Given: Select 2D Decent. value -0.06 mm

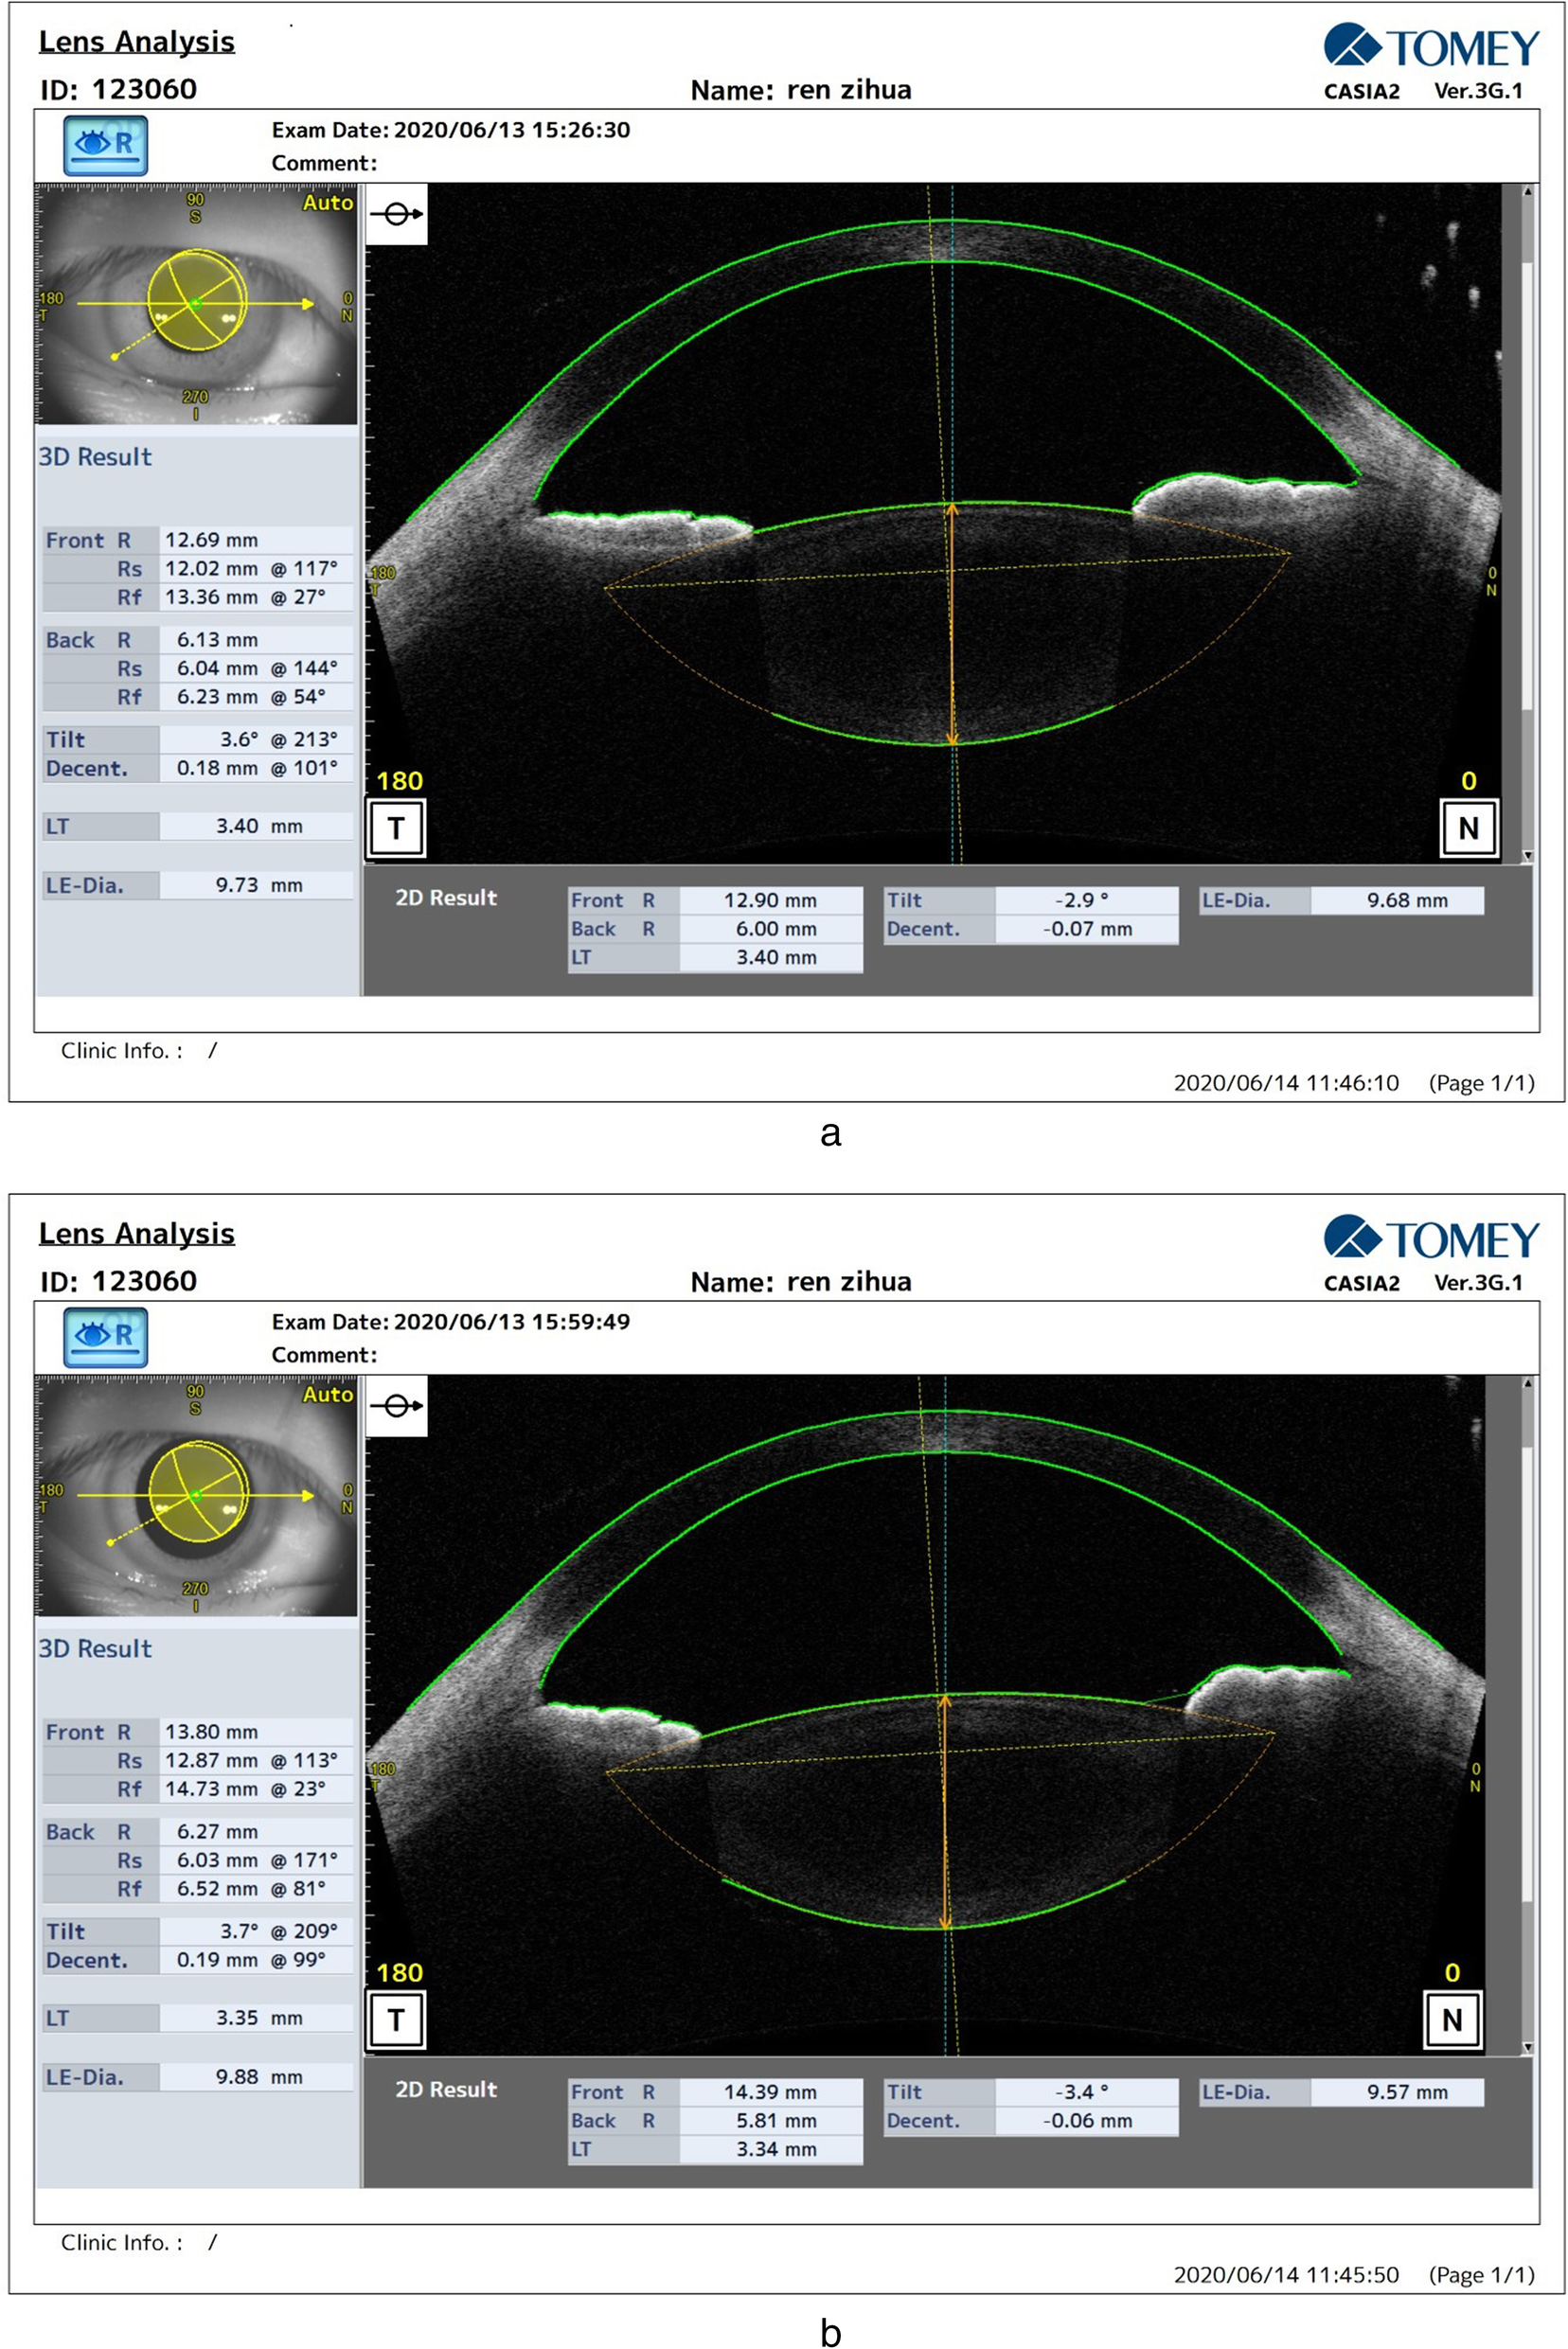Looking at the screenshot, I should [1086, 2121].
